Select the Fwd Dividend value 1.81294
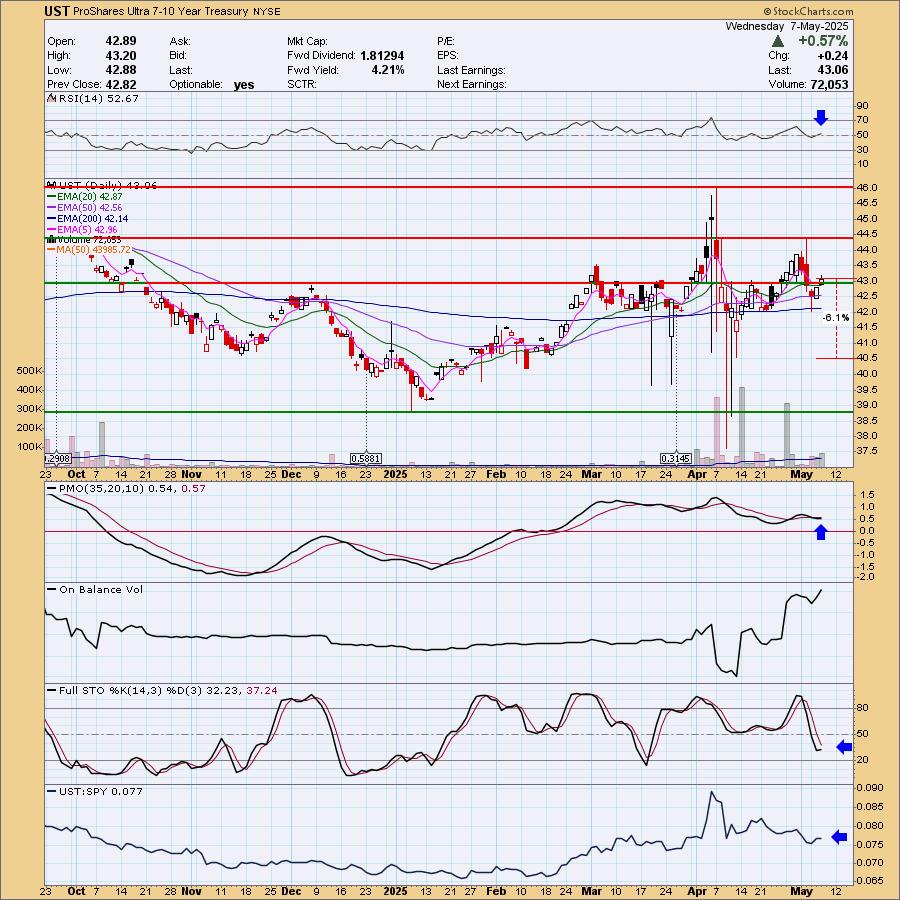 coord(382,56)
